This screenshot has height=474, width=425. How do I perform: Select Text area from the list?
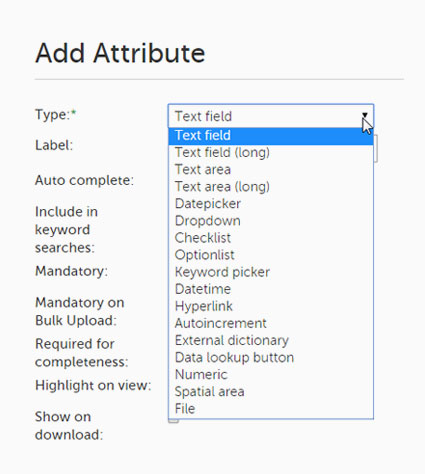[x=271, y=170]
